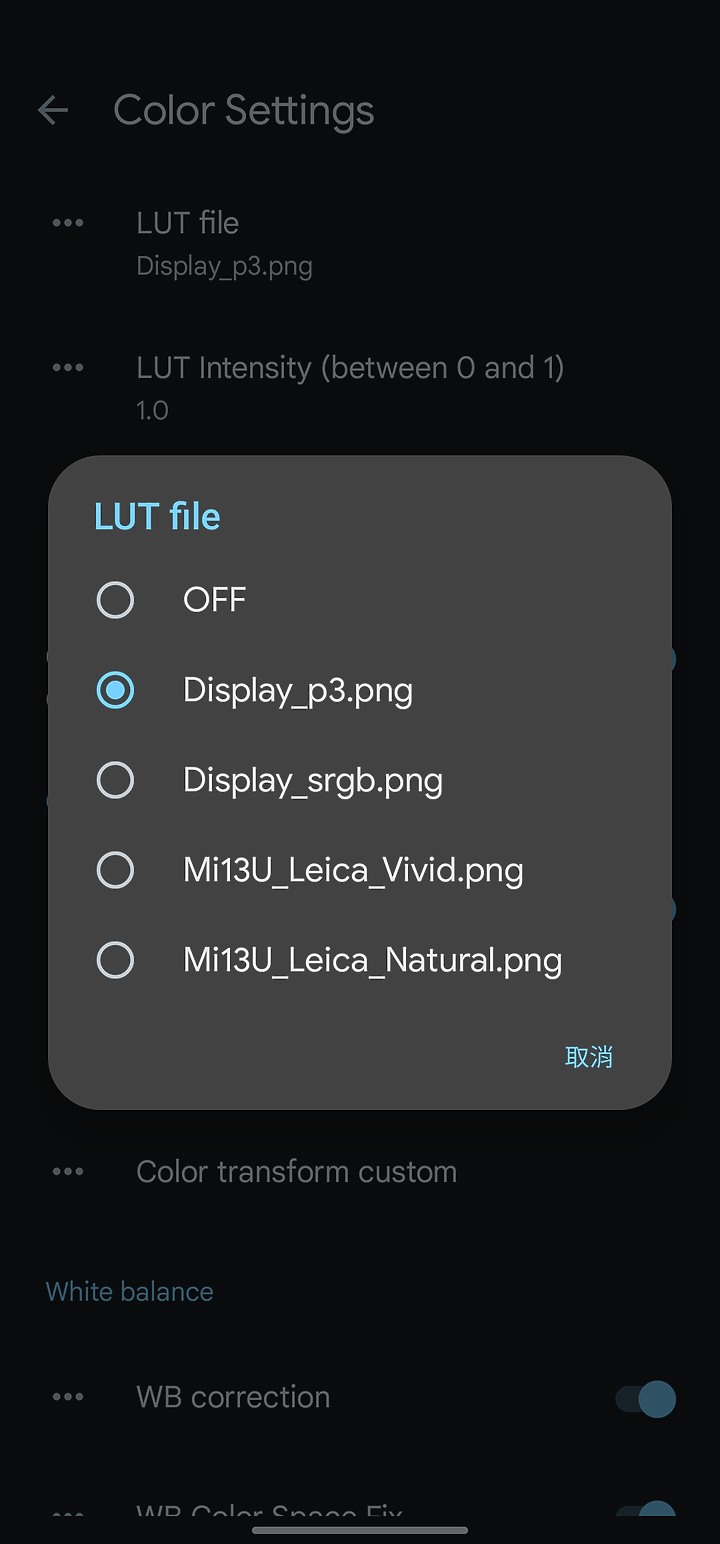Open the LUT file setting row
The image size is (720, 1544).
click(x=360, y=243)
